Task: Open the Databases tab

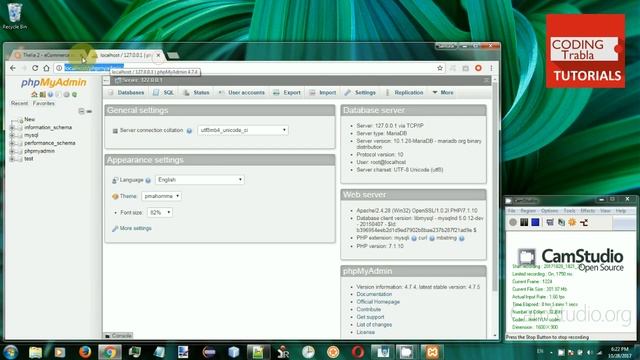Action: point(126,93)
